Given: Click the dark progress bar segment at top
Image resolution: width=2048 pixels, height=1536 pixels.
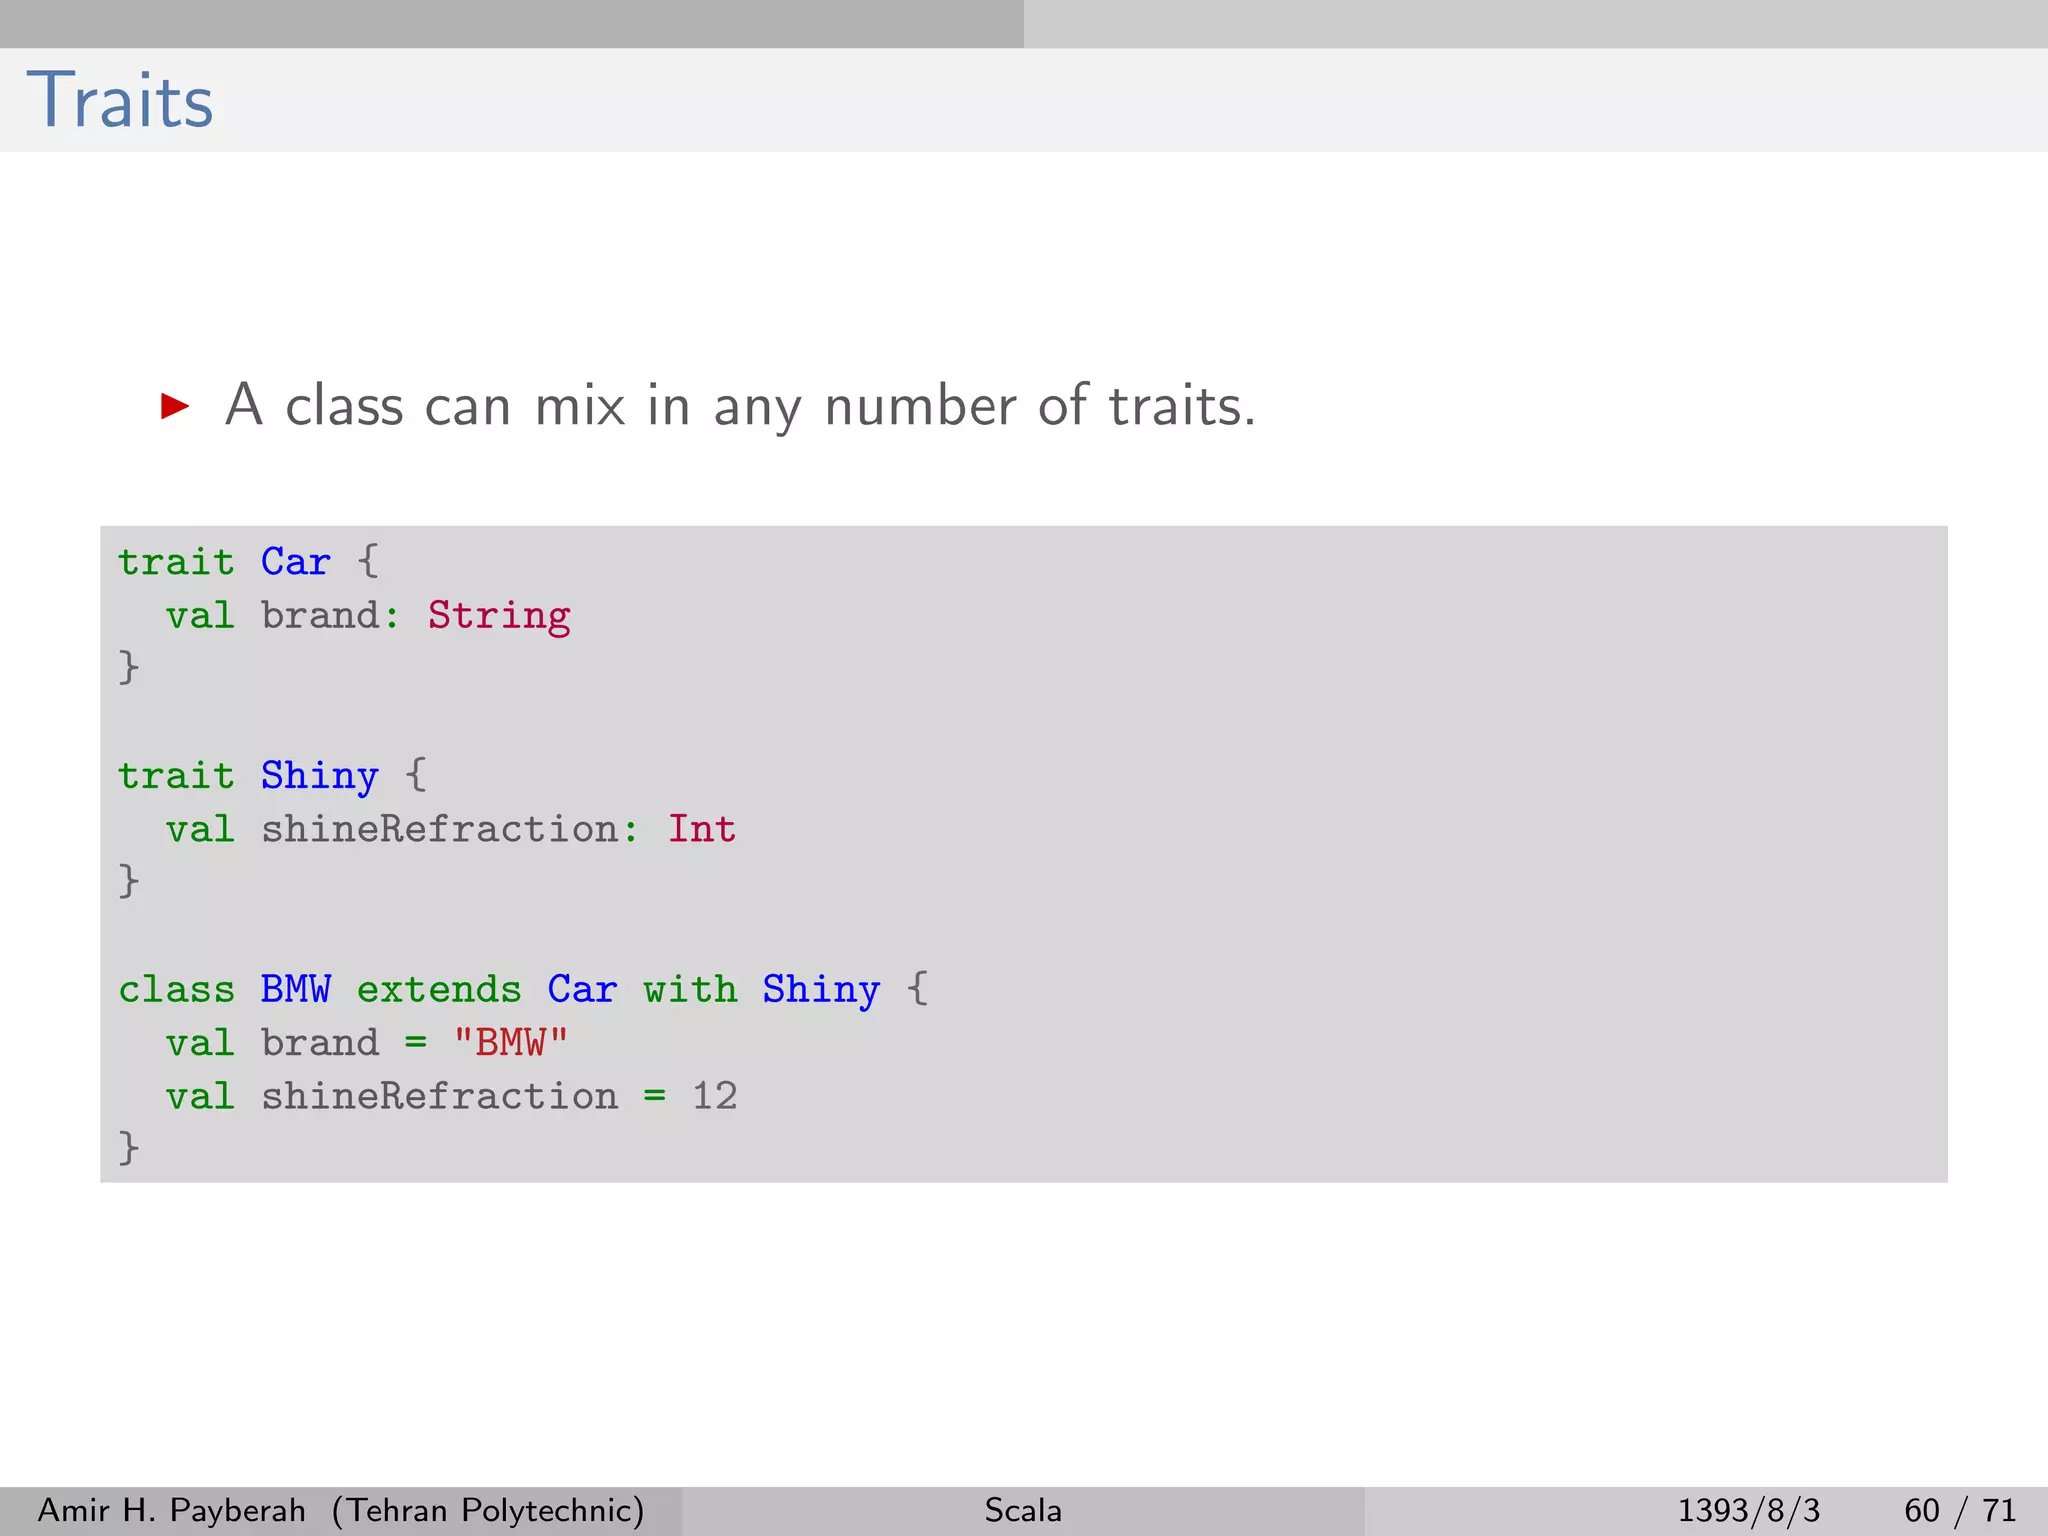Looking at the screenshot, I should (x=511, y=23).
